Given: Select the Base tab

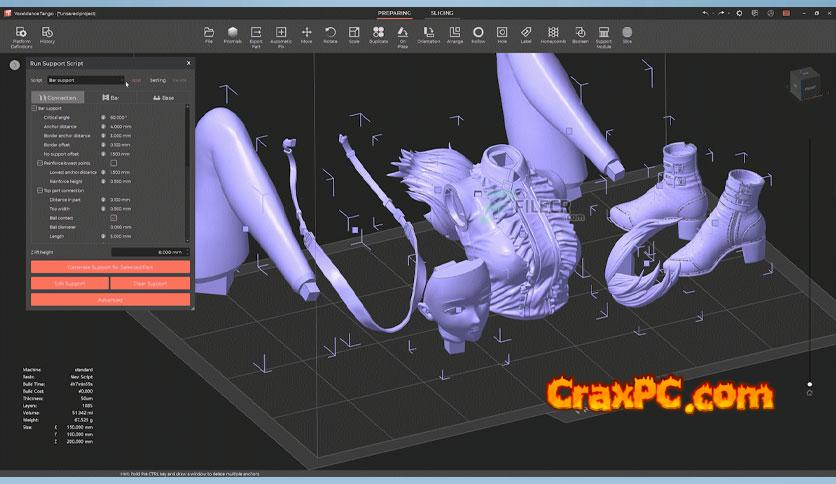Looking at the screenshot, I should click(x=163, y=98).
